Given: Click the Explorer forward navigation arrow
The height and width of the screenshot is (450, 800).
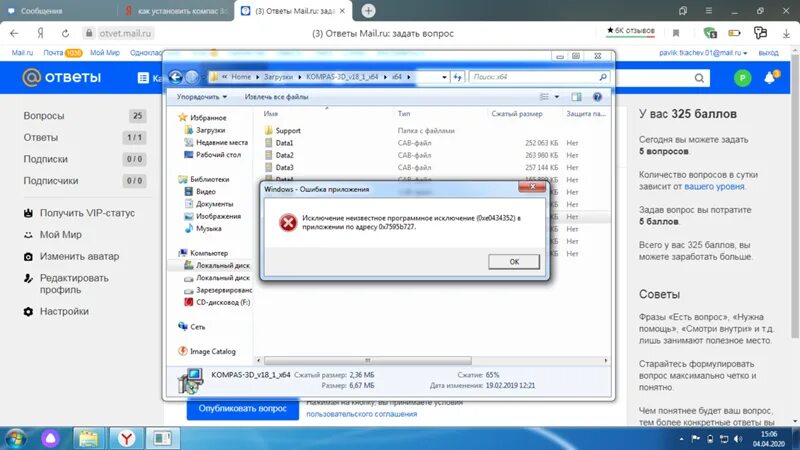Looking at the screenshot, I should click(x=192, y=77).
